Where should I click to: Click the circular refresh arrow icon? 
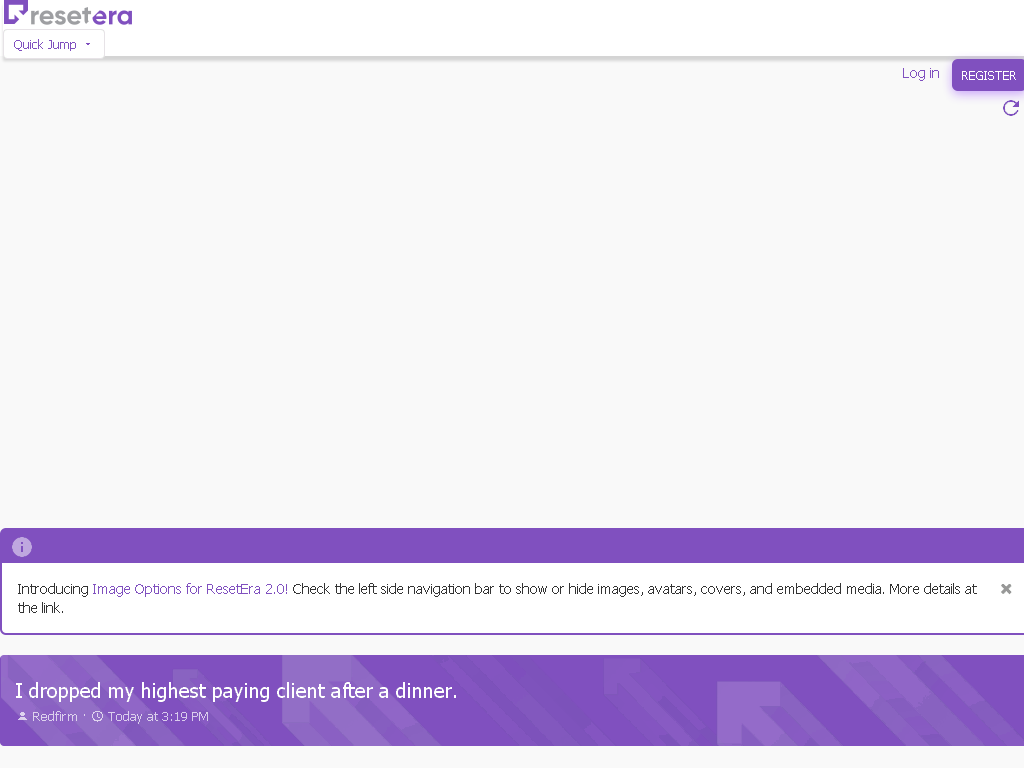click(x=1011, y=108)
